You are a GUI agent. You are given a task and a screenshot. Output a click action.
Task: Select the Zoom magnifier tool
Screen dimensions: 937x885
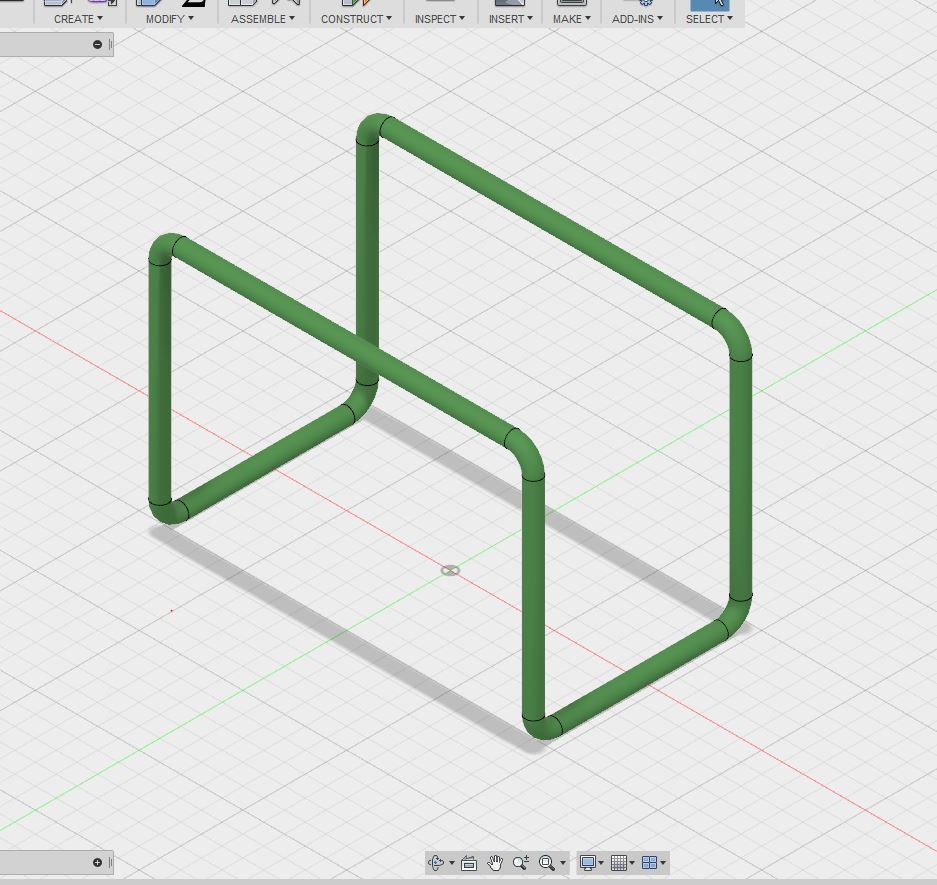pyautogui.click(x=521, y=863)
